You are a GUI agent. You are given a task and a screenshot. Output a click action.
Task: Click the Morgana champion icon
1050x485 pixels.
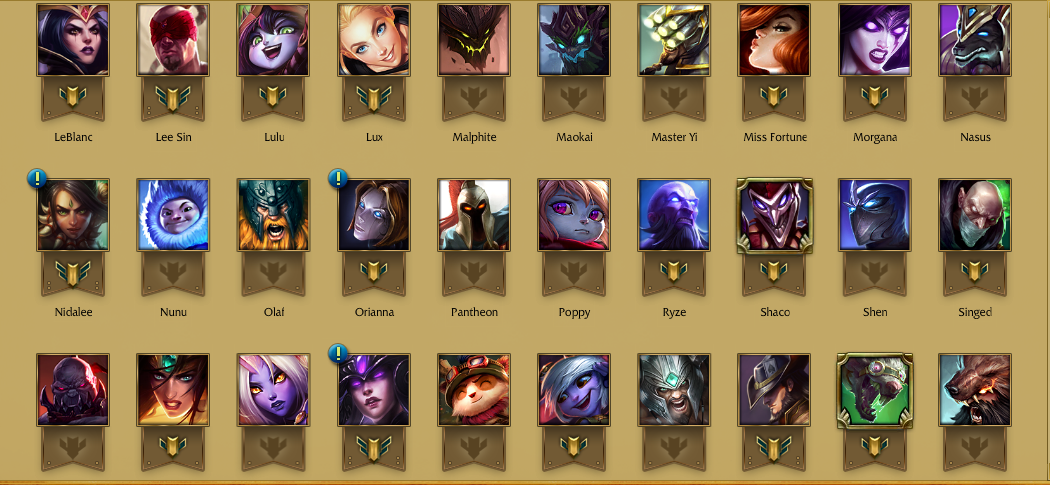coord(875,40)
